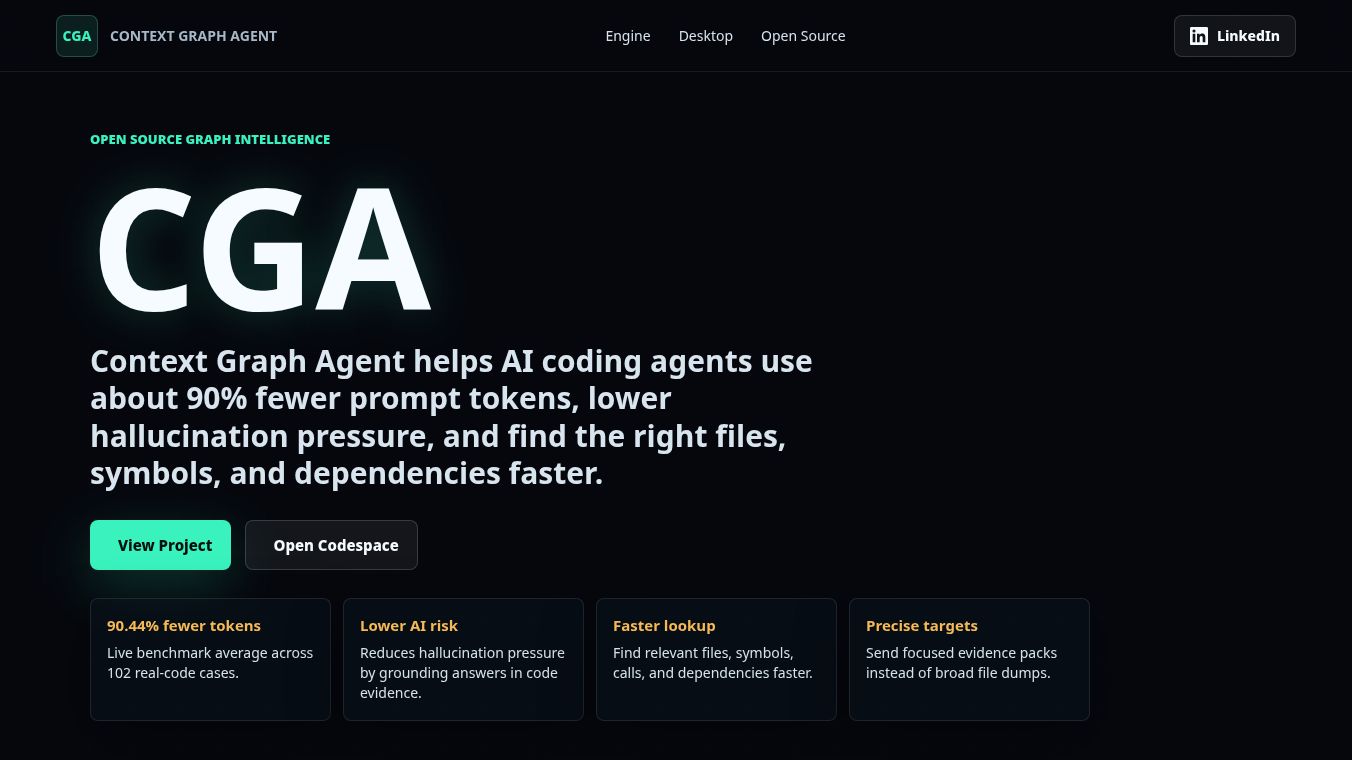This screenshot has width=1352, height=760.
Task: Click 'Find relevant files, symbols' card text
Action: pos(713,663)
